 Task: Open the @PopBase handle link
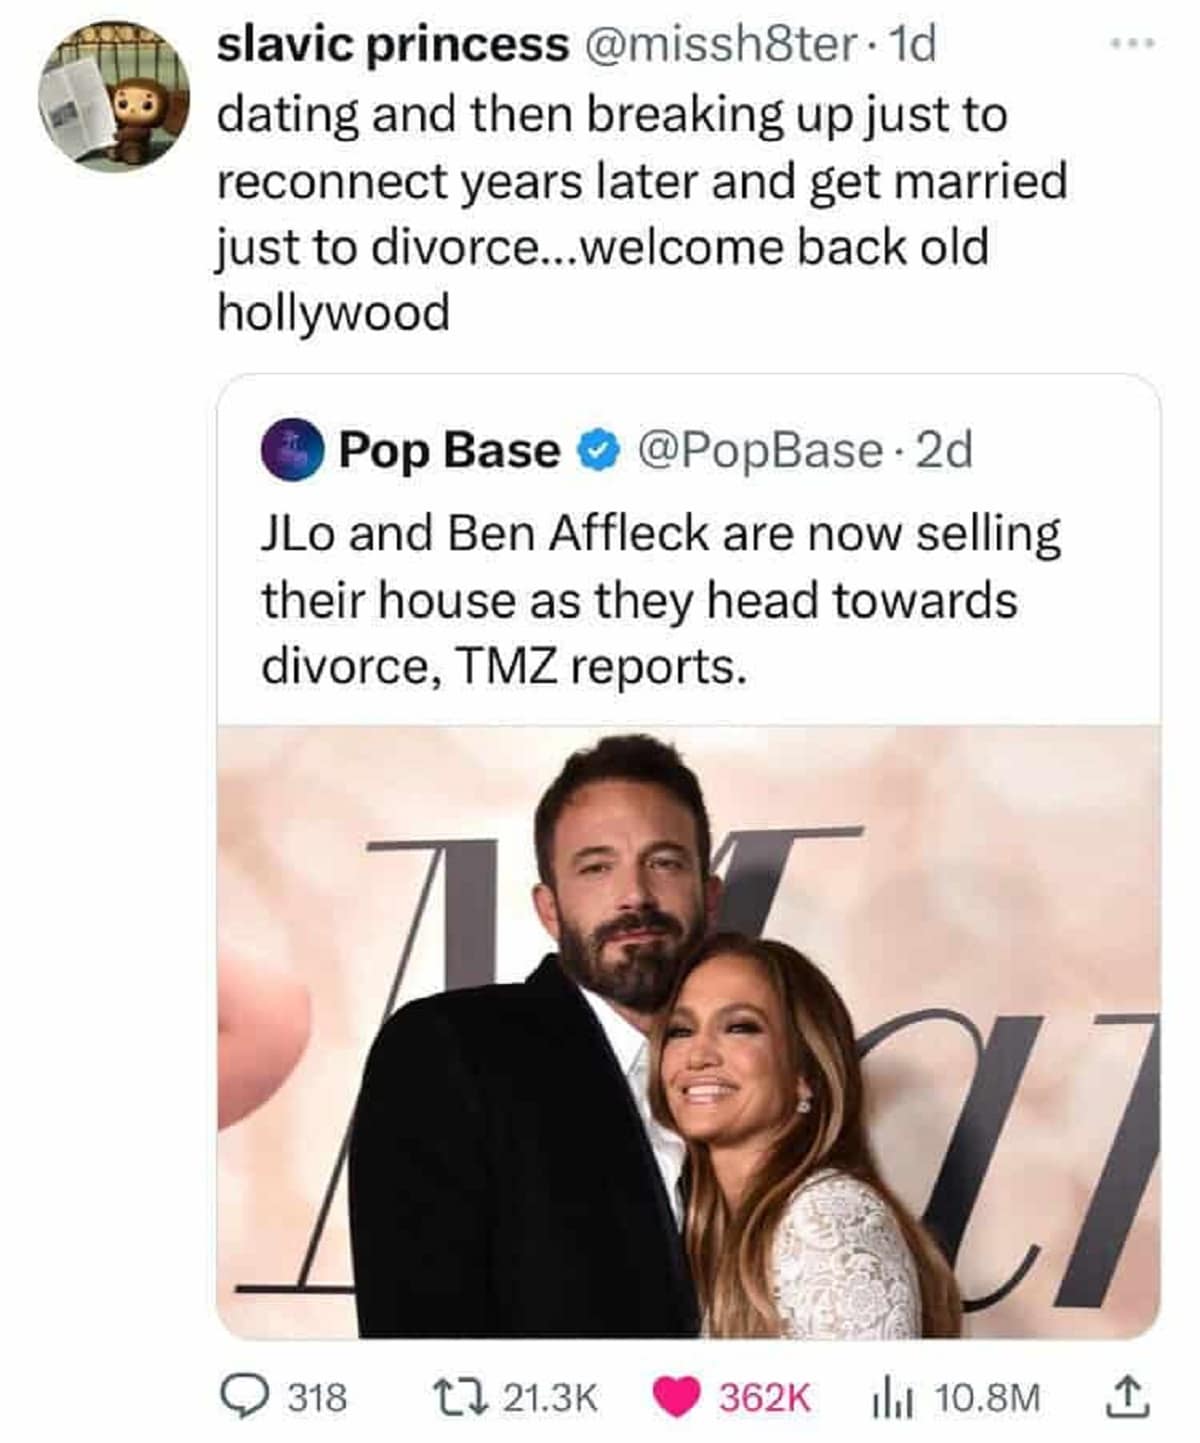[x=759, y=451]
